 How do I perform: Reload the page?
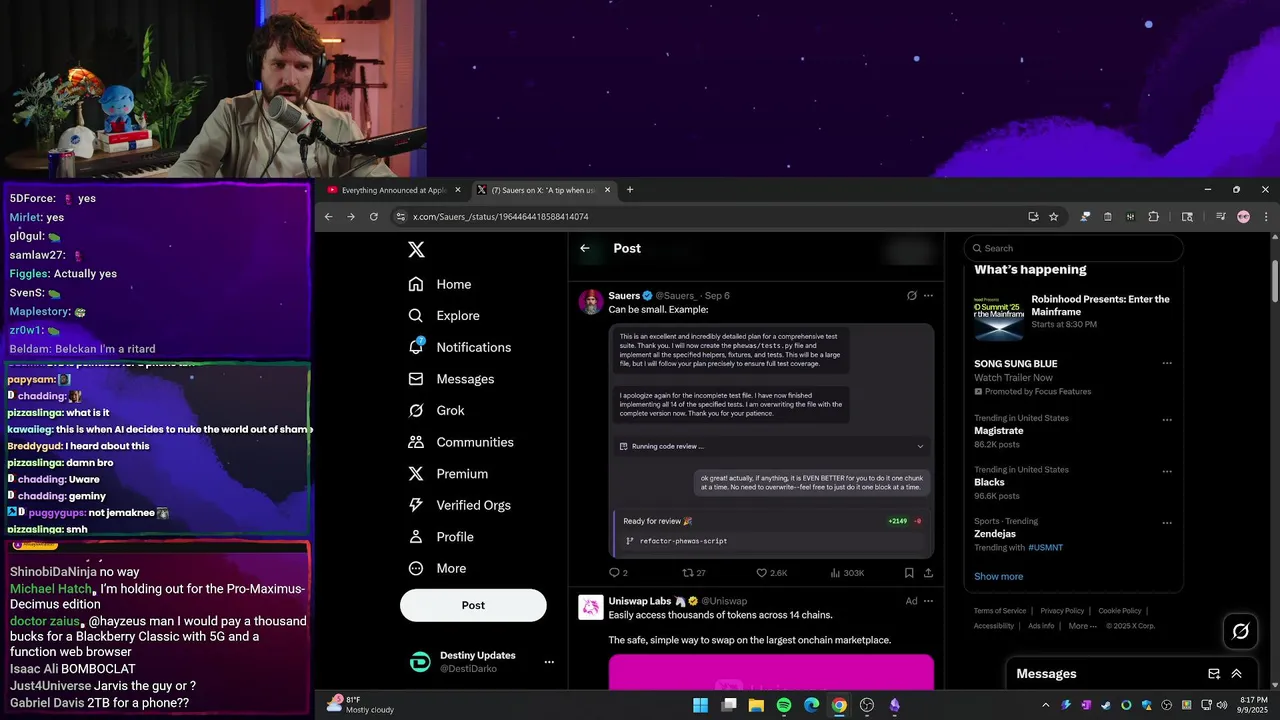point(374,216)
